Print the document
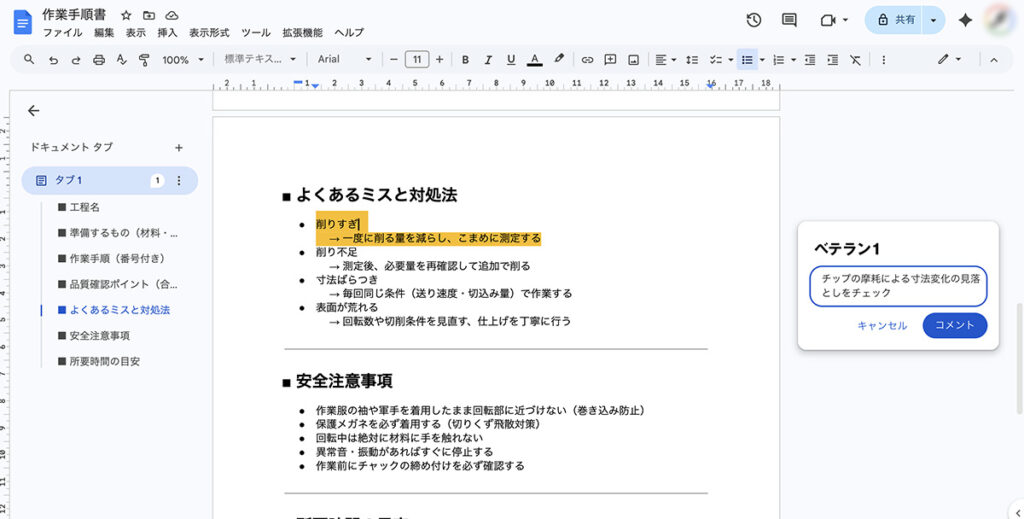Screen dimensions: 1024x519 coord(99,59)
